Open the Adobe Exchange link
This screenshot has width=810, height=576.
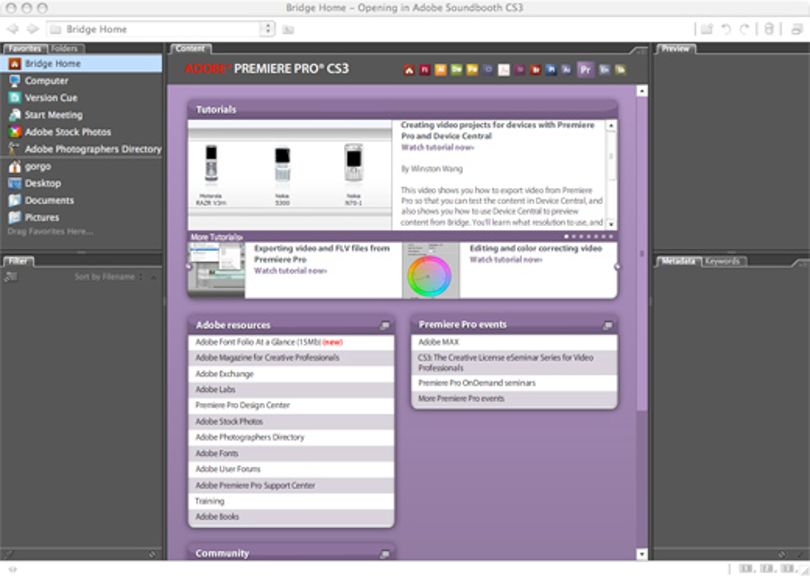click(224, 373)
